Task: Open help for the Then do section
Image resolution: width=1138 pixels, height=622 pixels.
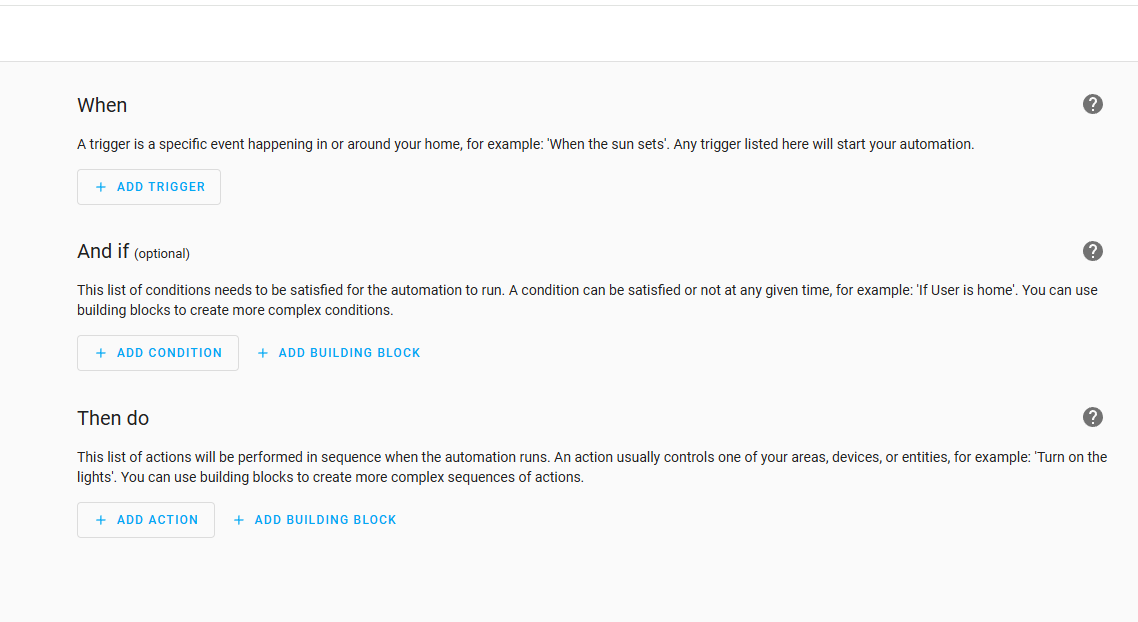Action: [1092, 417]
